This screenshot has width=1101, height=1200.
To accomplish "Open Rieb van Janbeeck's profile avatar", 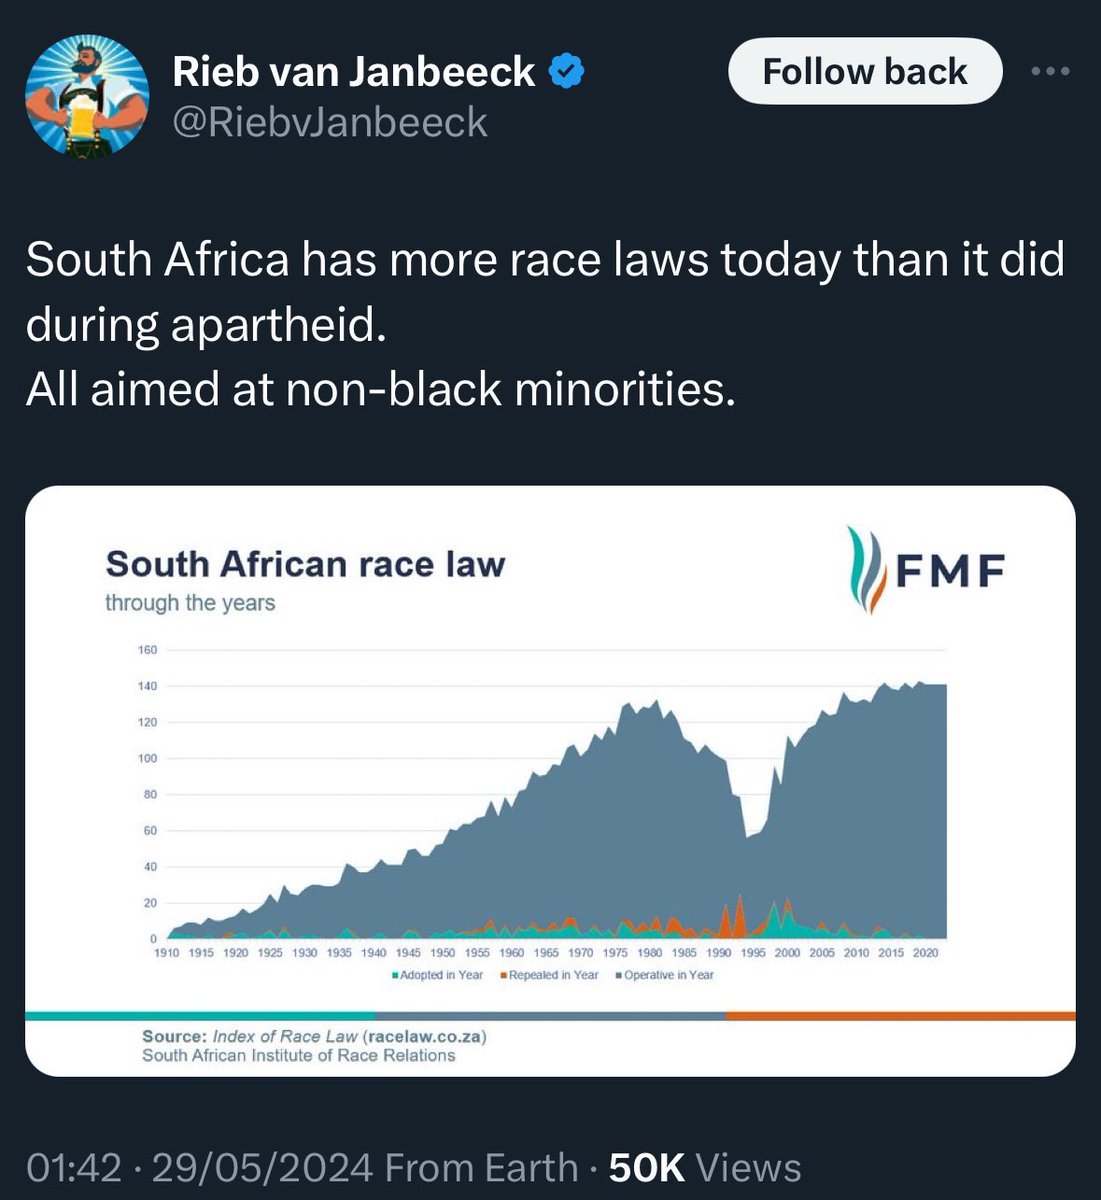I will click(86, 97).
